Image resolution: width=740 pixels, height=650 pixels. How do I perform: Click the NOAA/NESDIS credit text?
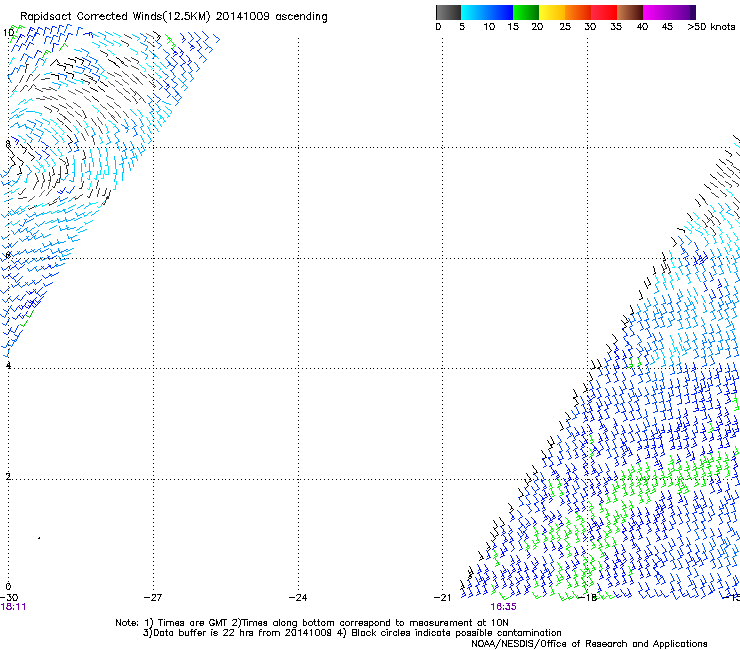point(589,644)
